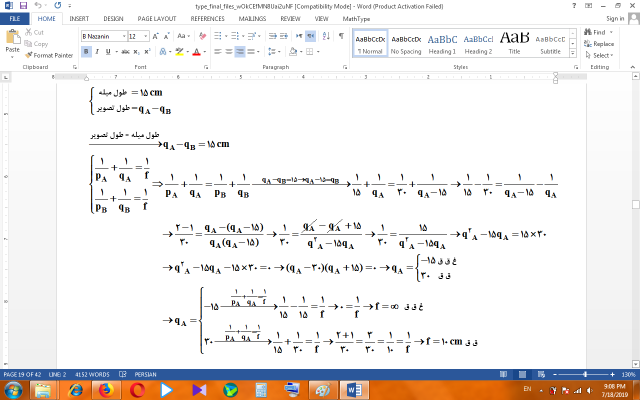Apply superscript formatting
Screen dimensions: 640x400
[x=147, y=52]
